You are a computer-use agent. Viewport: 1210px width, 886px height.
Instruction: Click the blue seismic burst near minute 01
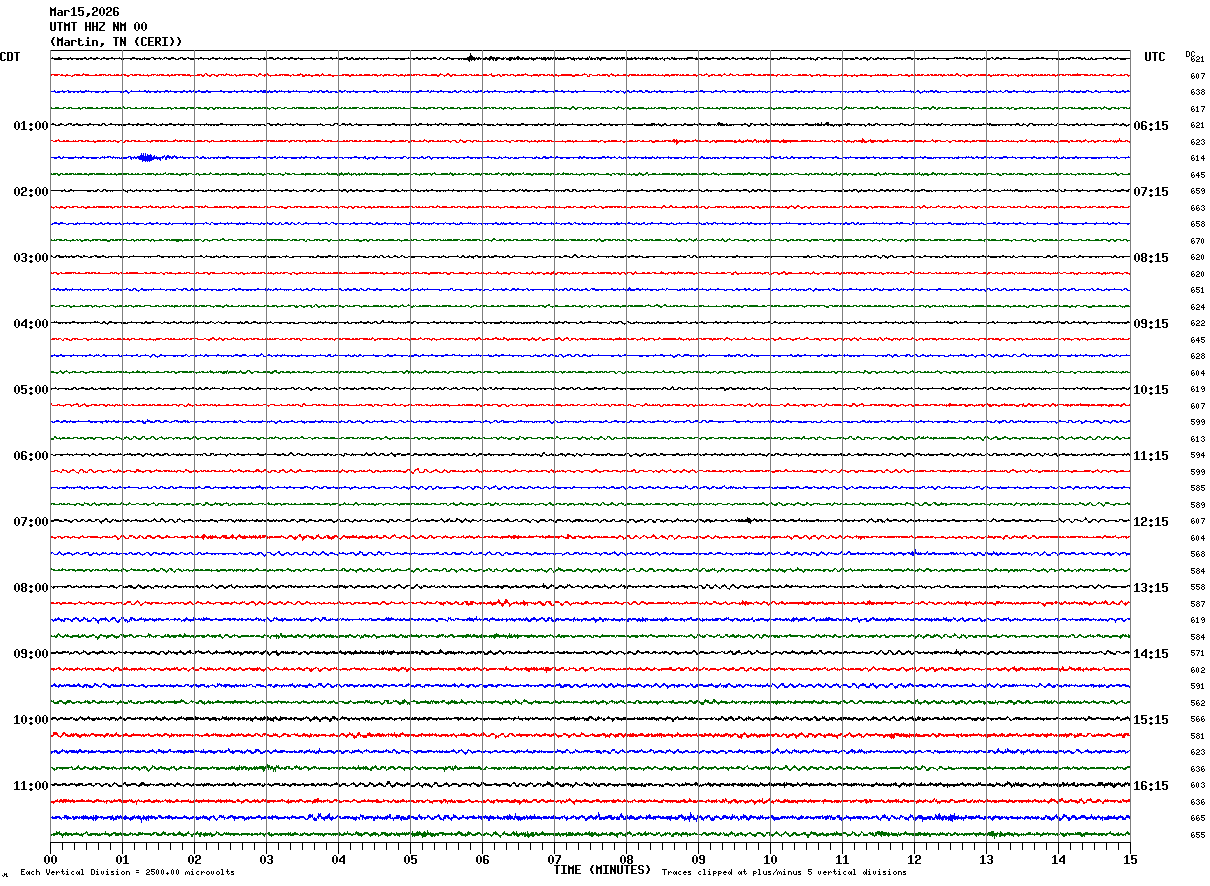click(x=146, y=157)
